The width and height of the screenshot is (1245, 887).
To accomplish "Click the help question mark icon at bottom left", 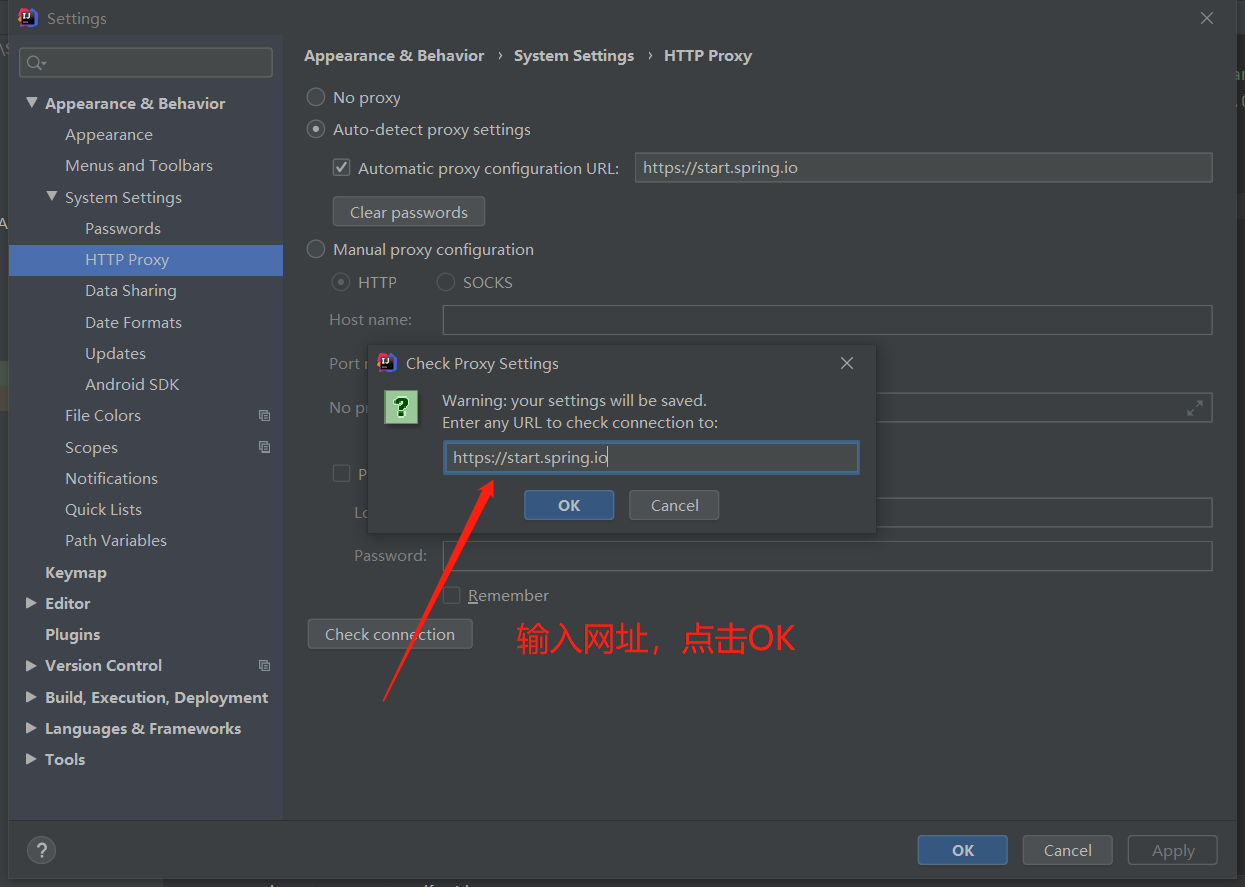I will point(41,850).
